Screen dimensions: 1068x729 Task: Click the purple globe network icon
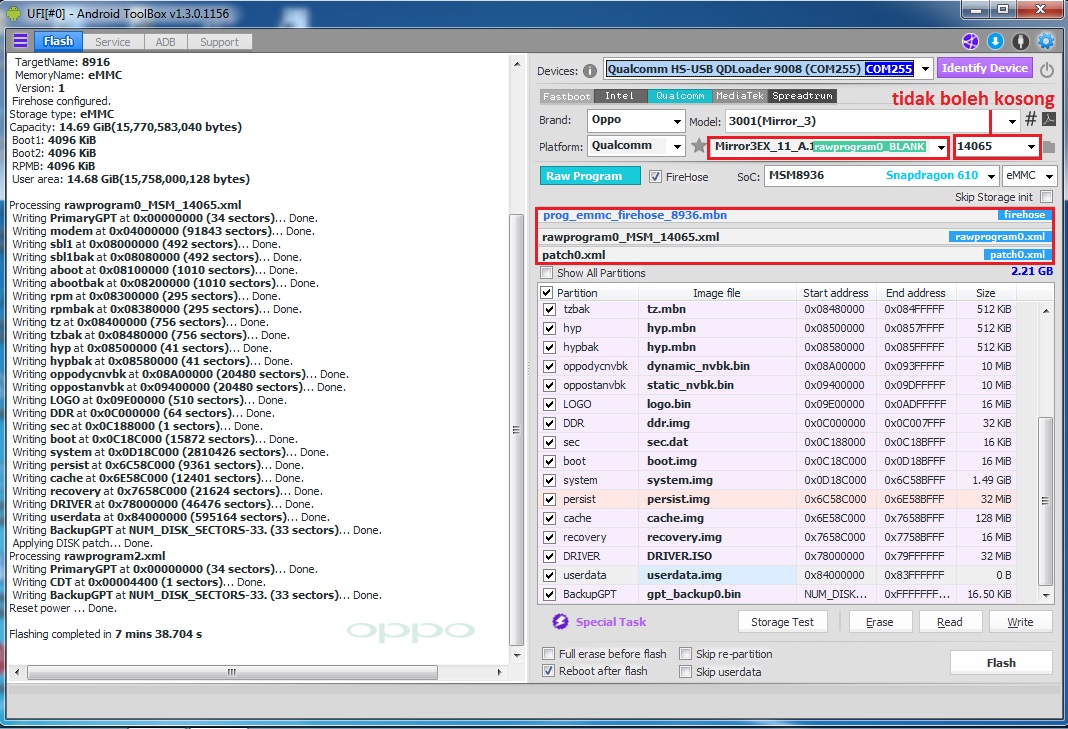click(x=970, y=42)
